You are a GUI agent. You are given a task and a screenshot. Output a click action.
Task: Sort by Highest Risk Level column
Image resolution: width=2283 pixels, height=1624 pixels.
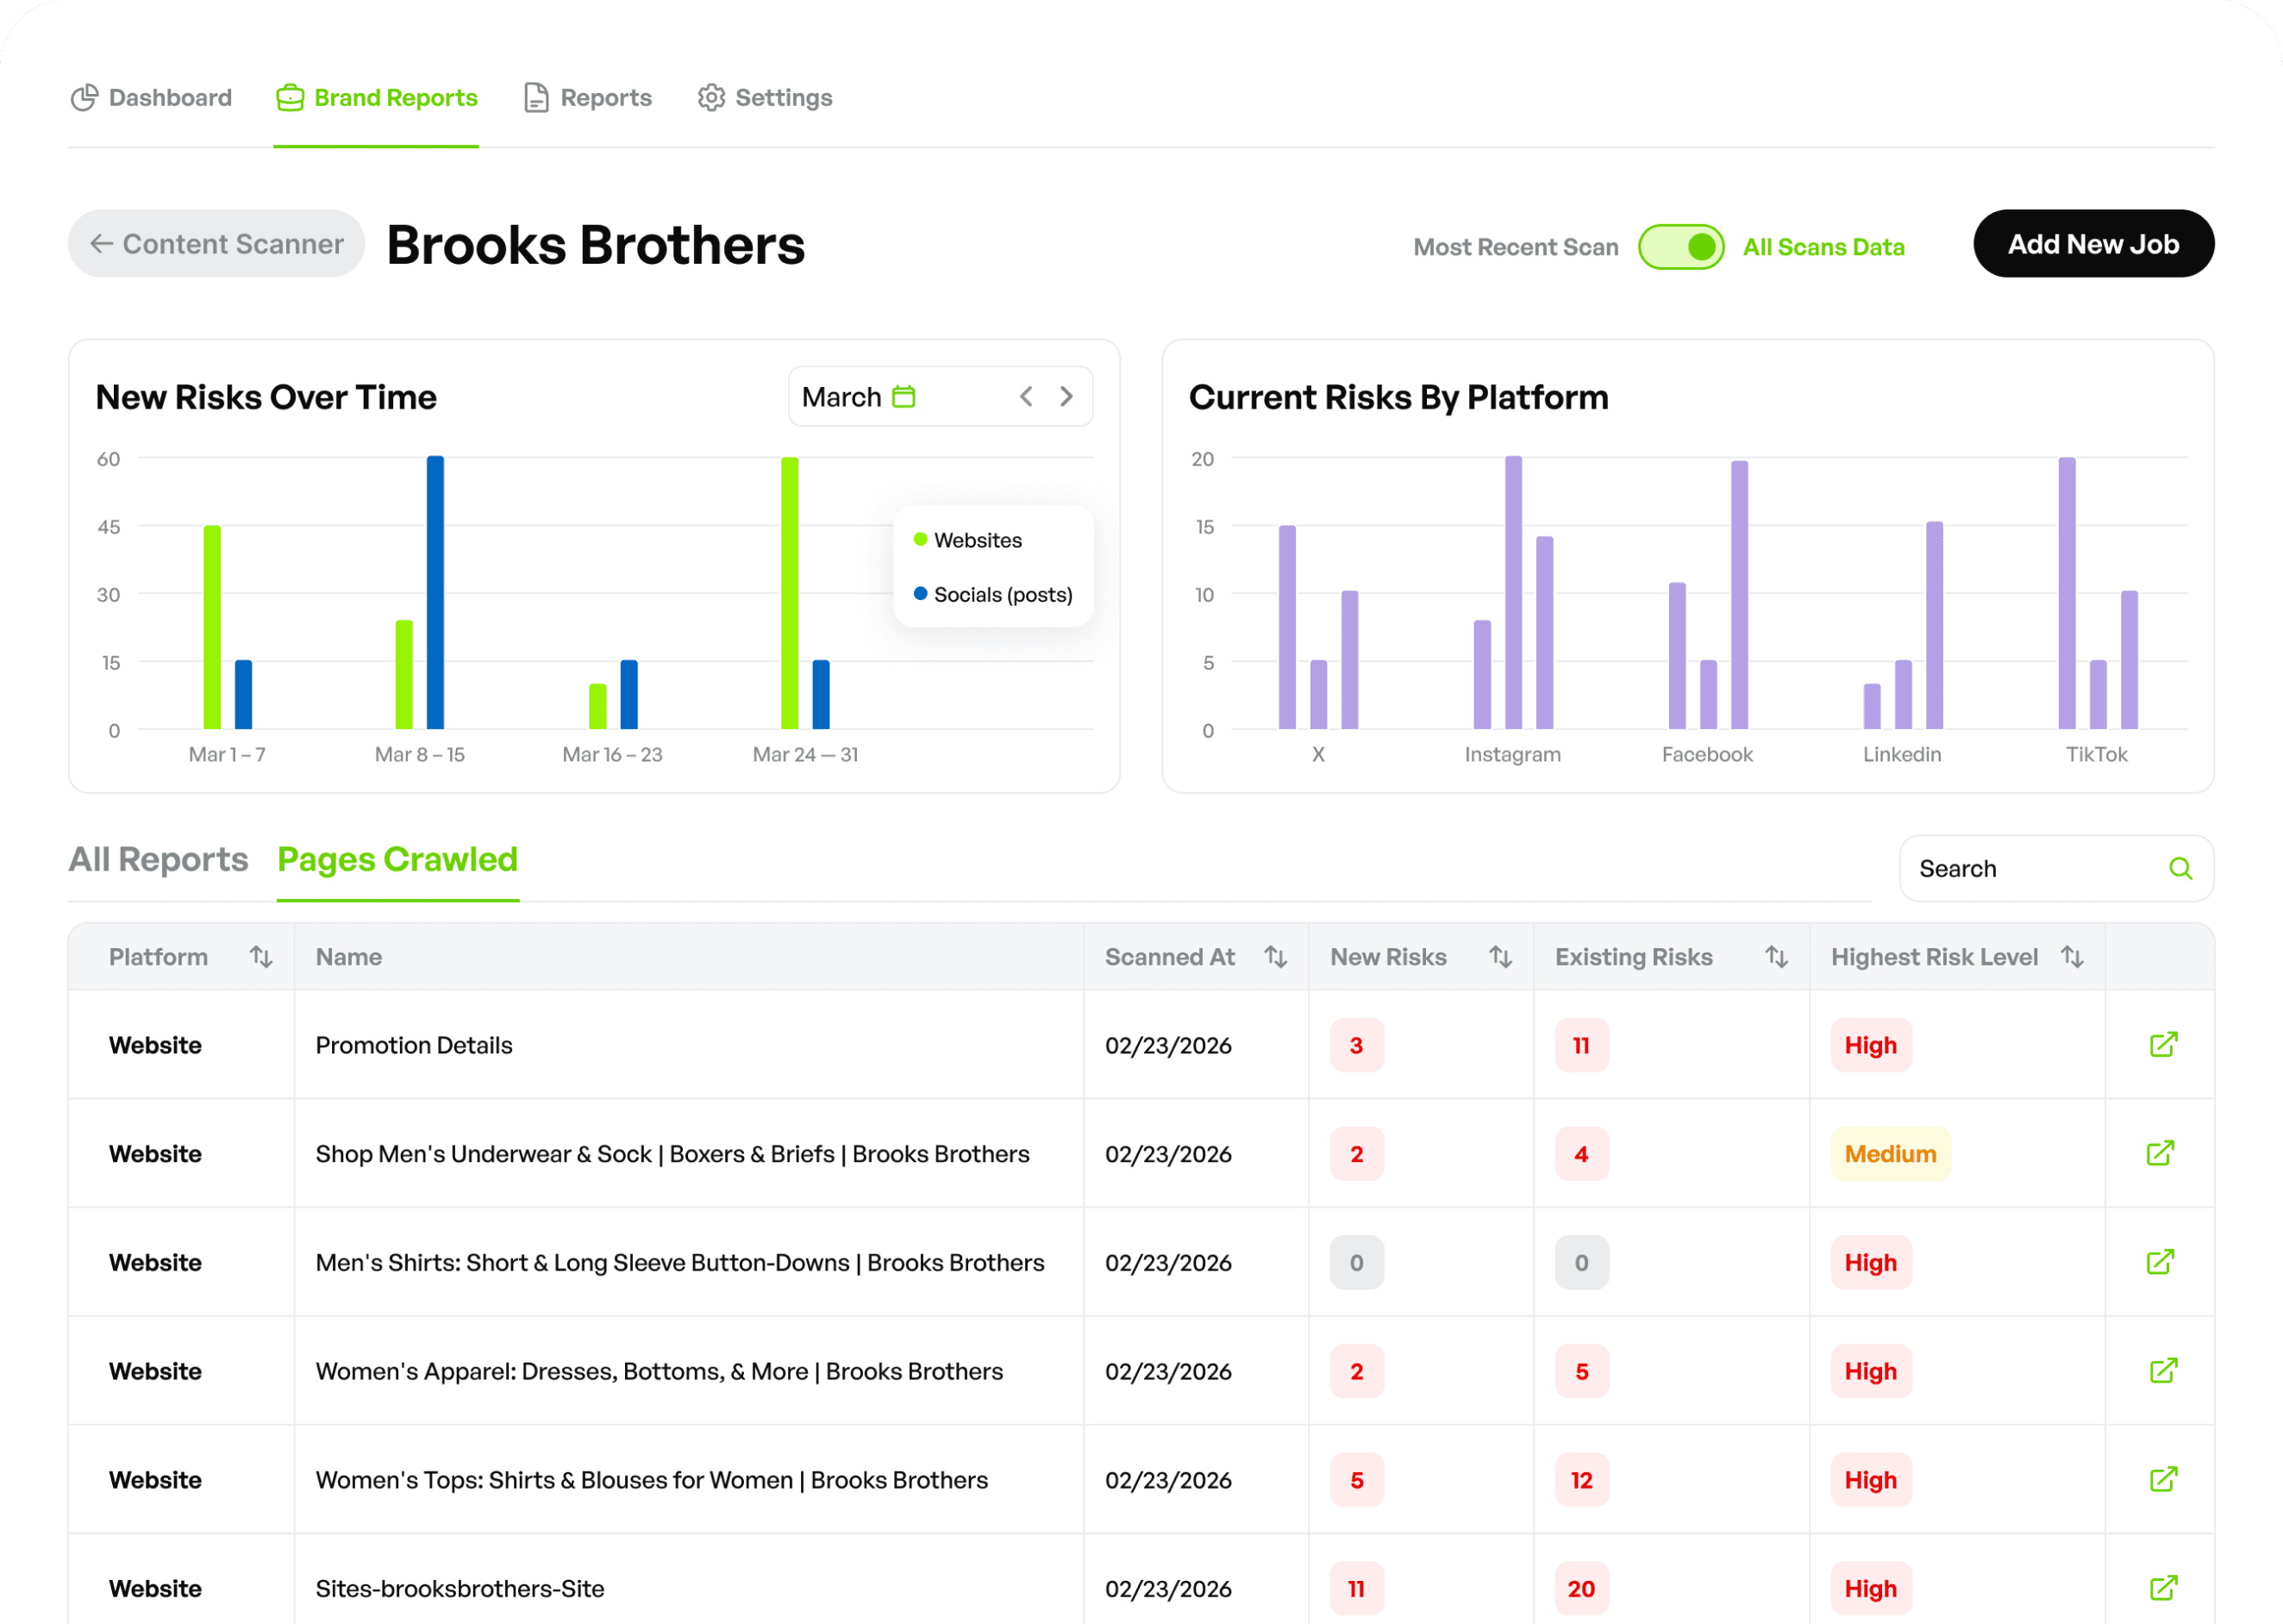click(2072, 957)
